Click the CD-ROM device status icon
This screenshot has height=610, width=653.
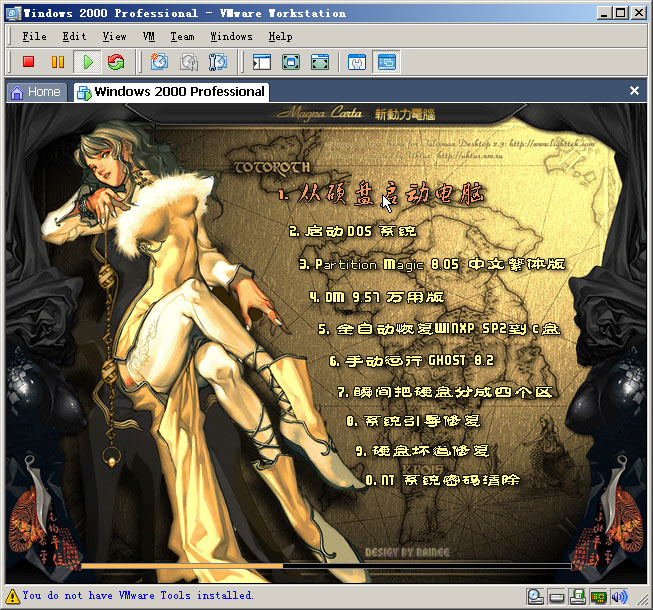[x=535, y=598]
